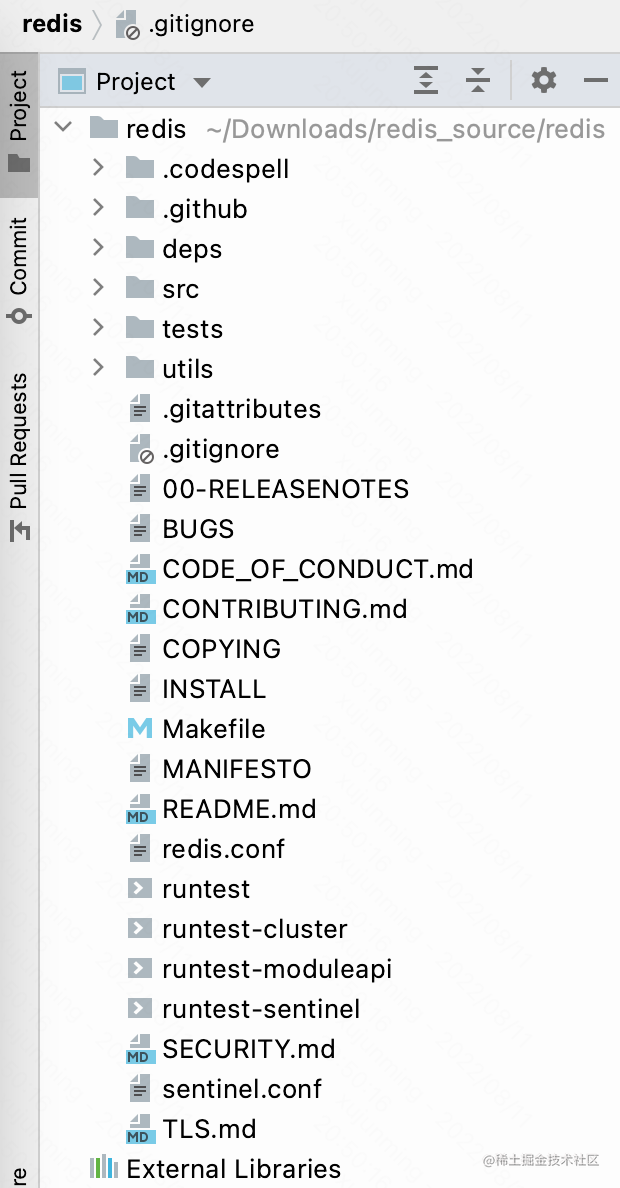620x1188 pixels.
Task: Select the INSTALL file
Action: coord(214,689)
